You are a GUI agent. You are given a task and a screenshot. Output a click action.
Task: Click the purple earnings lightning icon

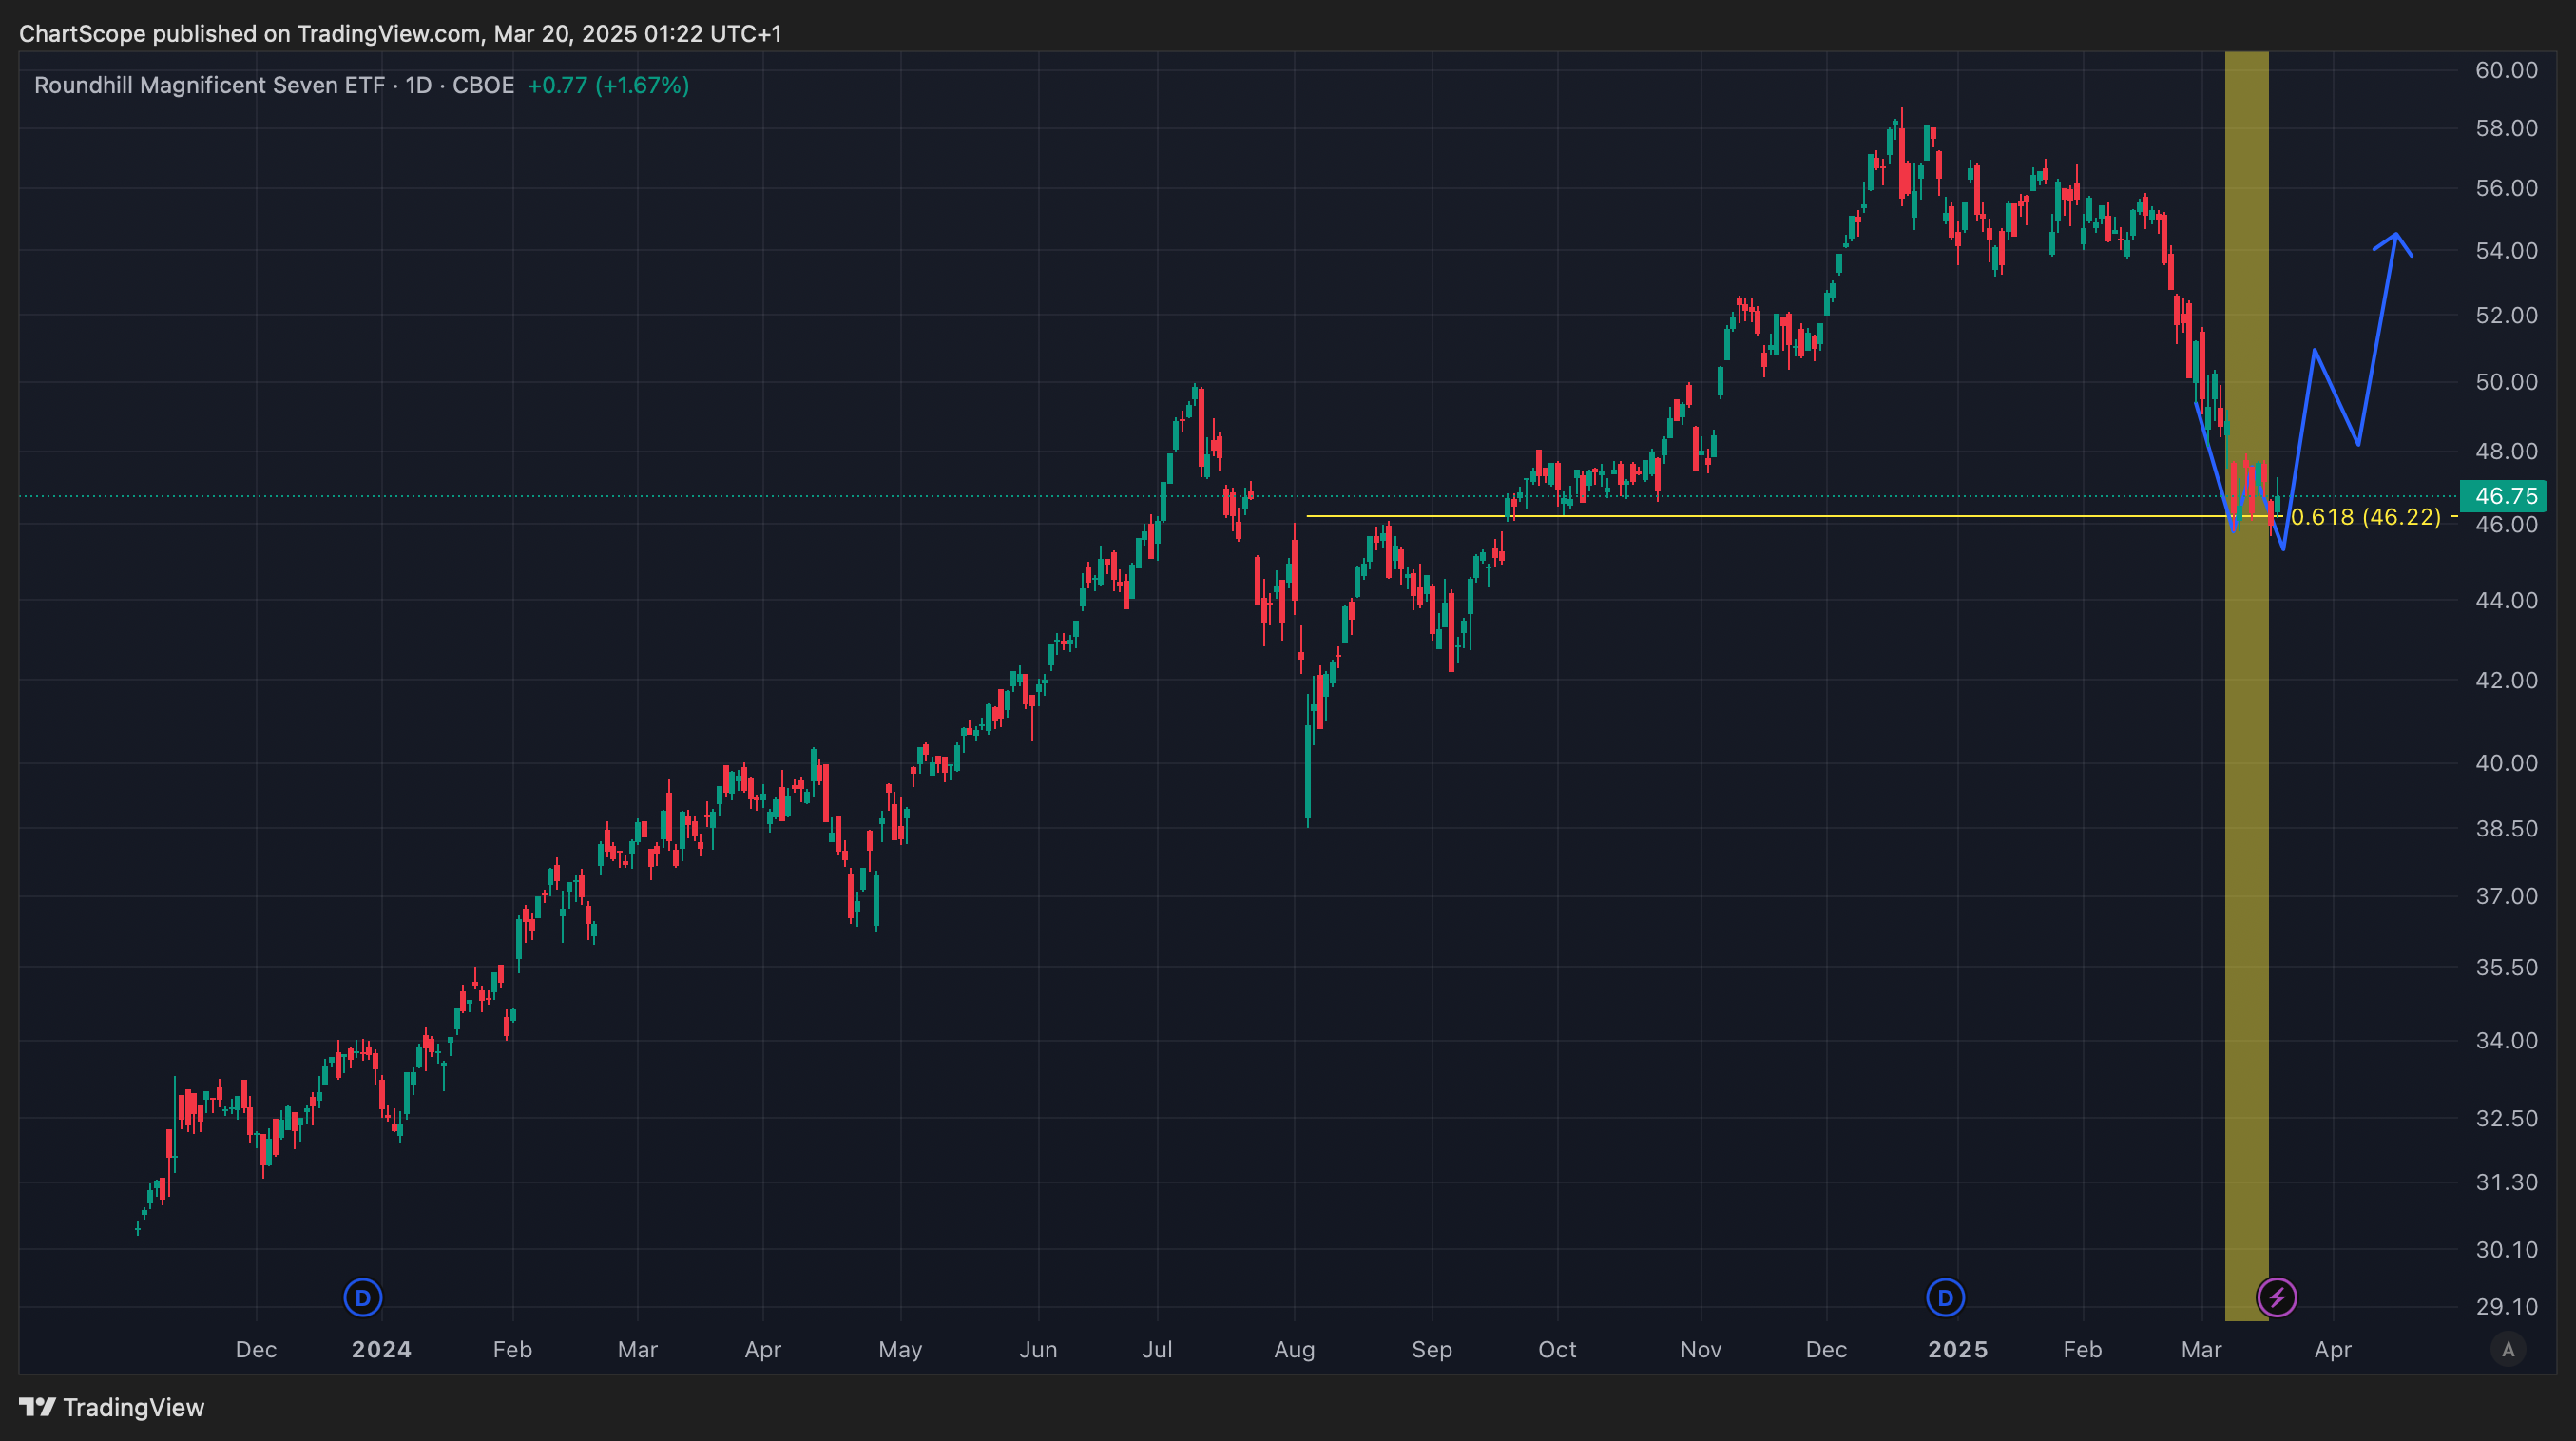tap(2277, 1298)
